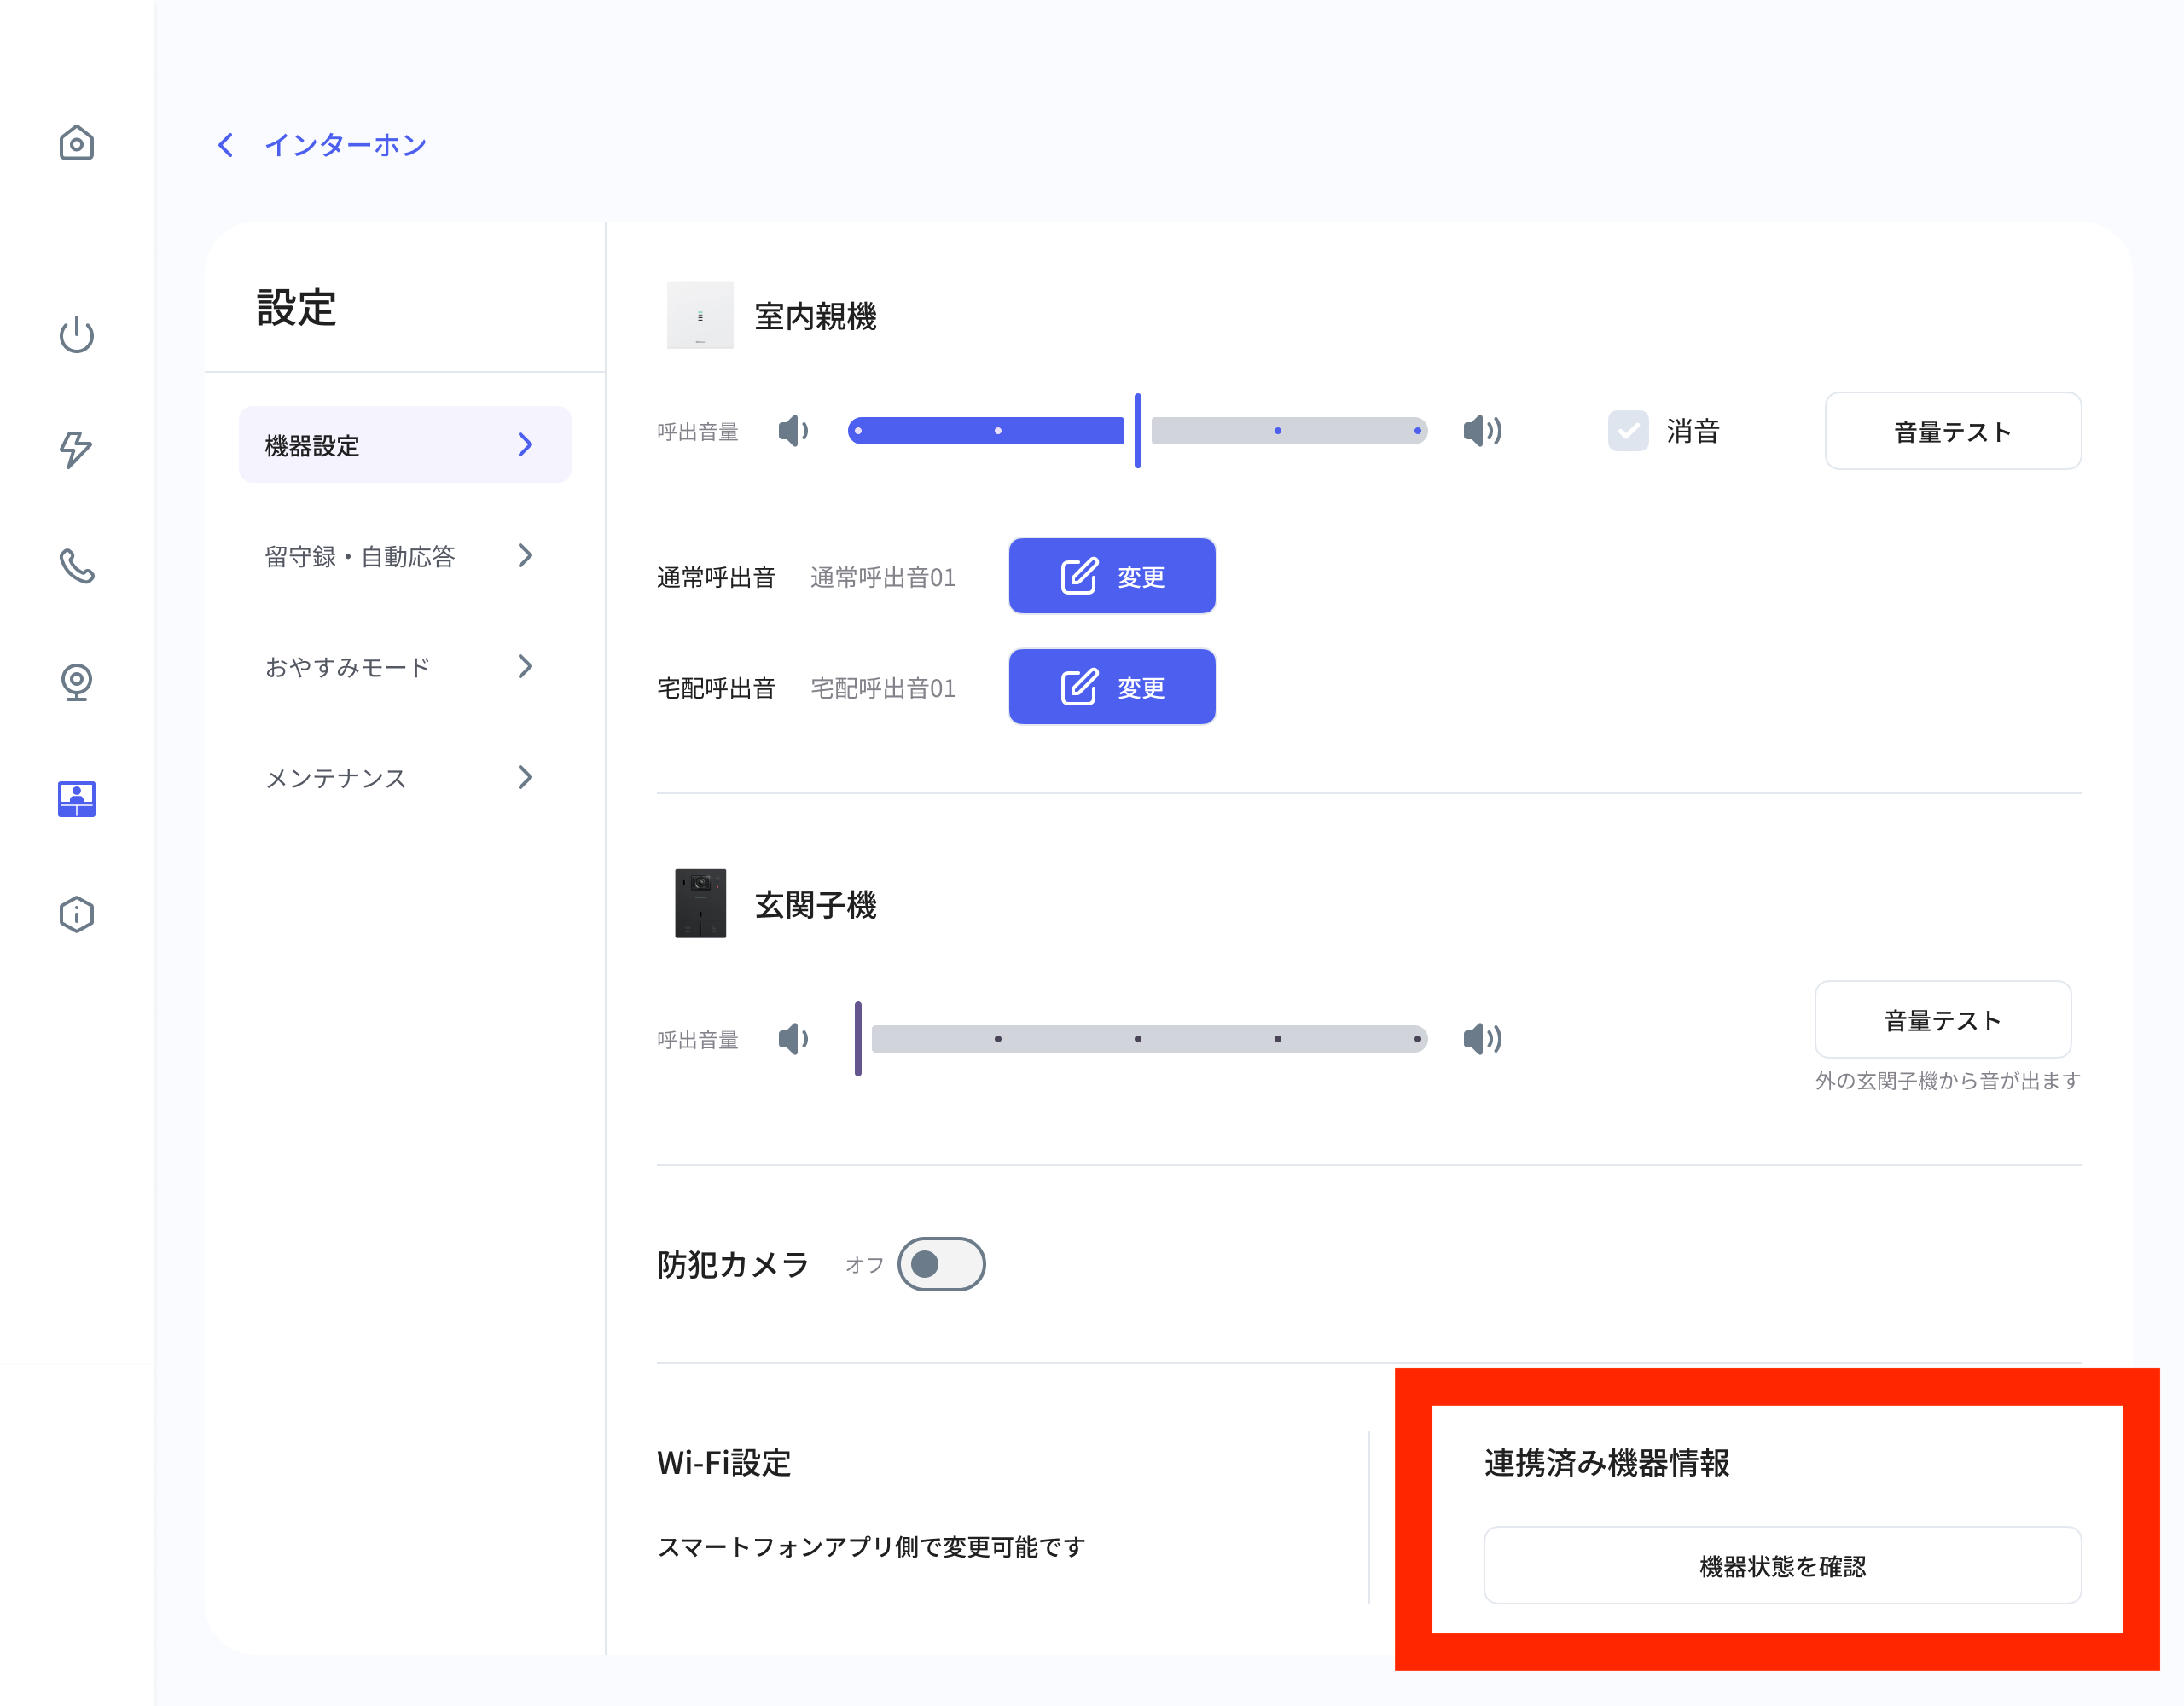The width and height of the screenshot is (2184, 1706).
Task: Click 変更 button for 通常呼出音
Action: pyautogui.click(x=1112, y=576)
